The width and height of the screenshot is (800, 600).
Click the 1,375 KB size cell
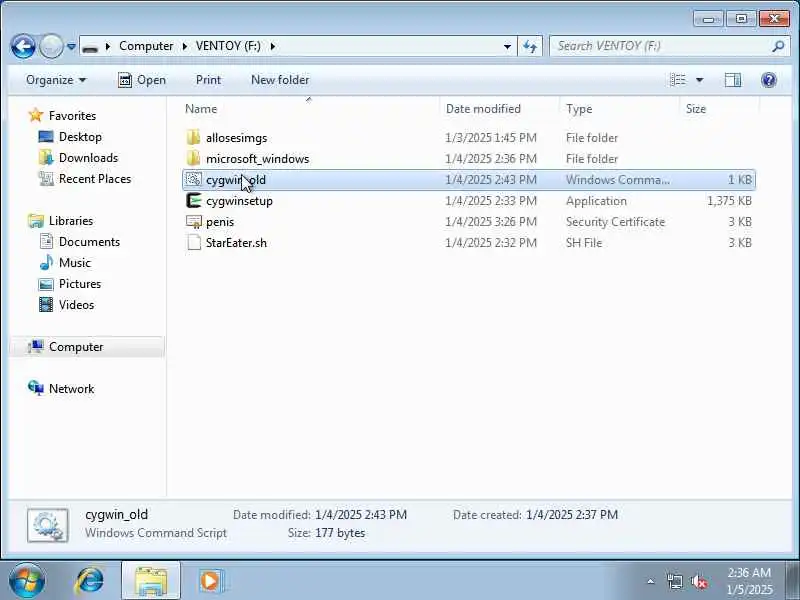click(x=729, y=201)
